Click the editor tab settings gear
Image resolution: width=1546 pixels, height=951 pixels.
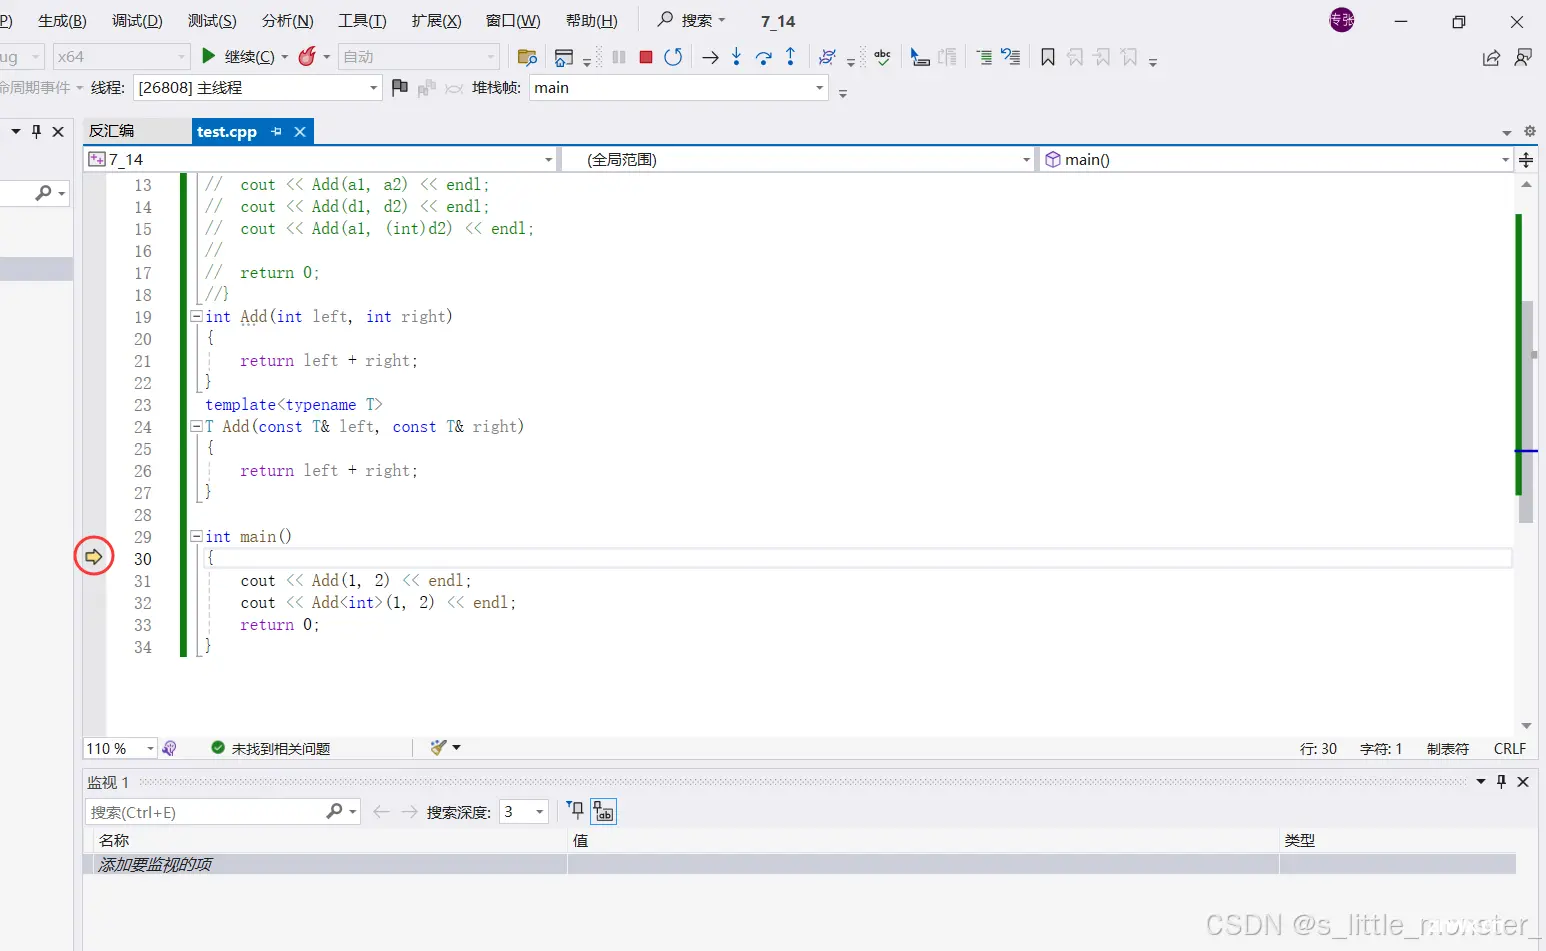1529,131
